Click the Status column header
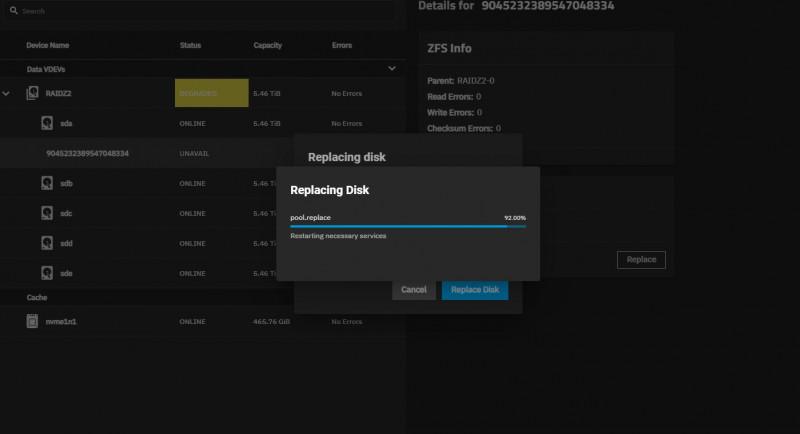This screenshot has height=434, width=800. (x=190, y=45)
